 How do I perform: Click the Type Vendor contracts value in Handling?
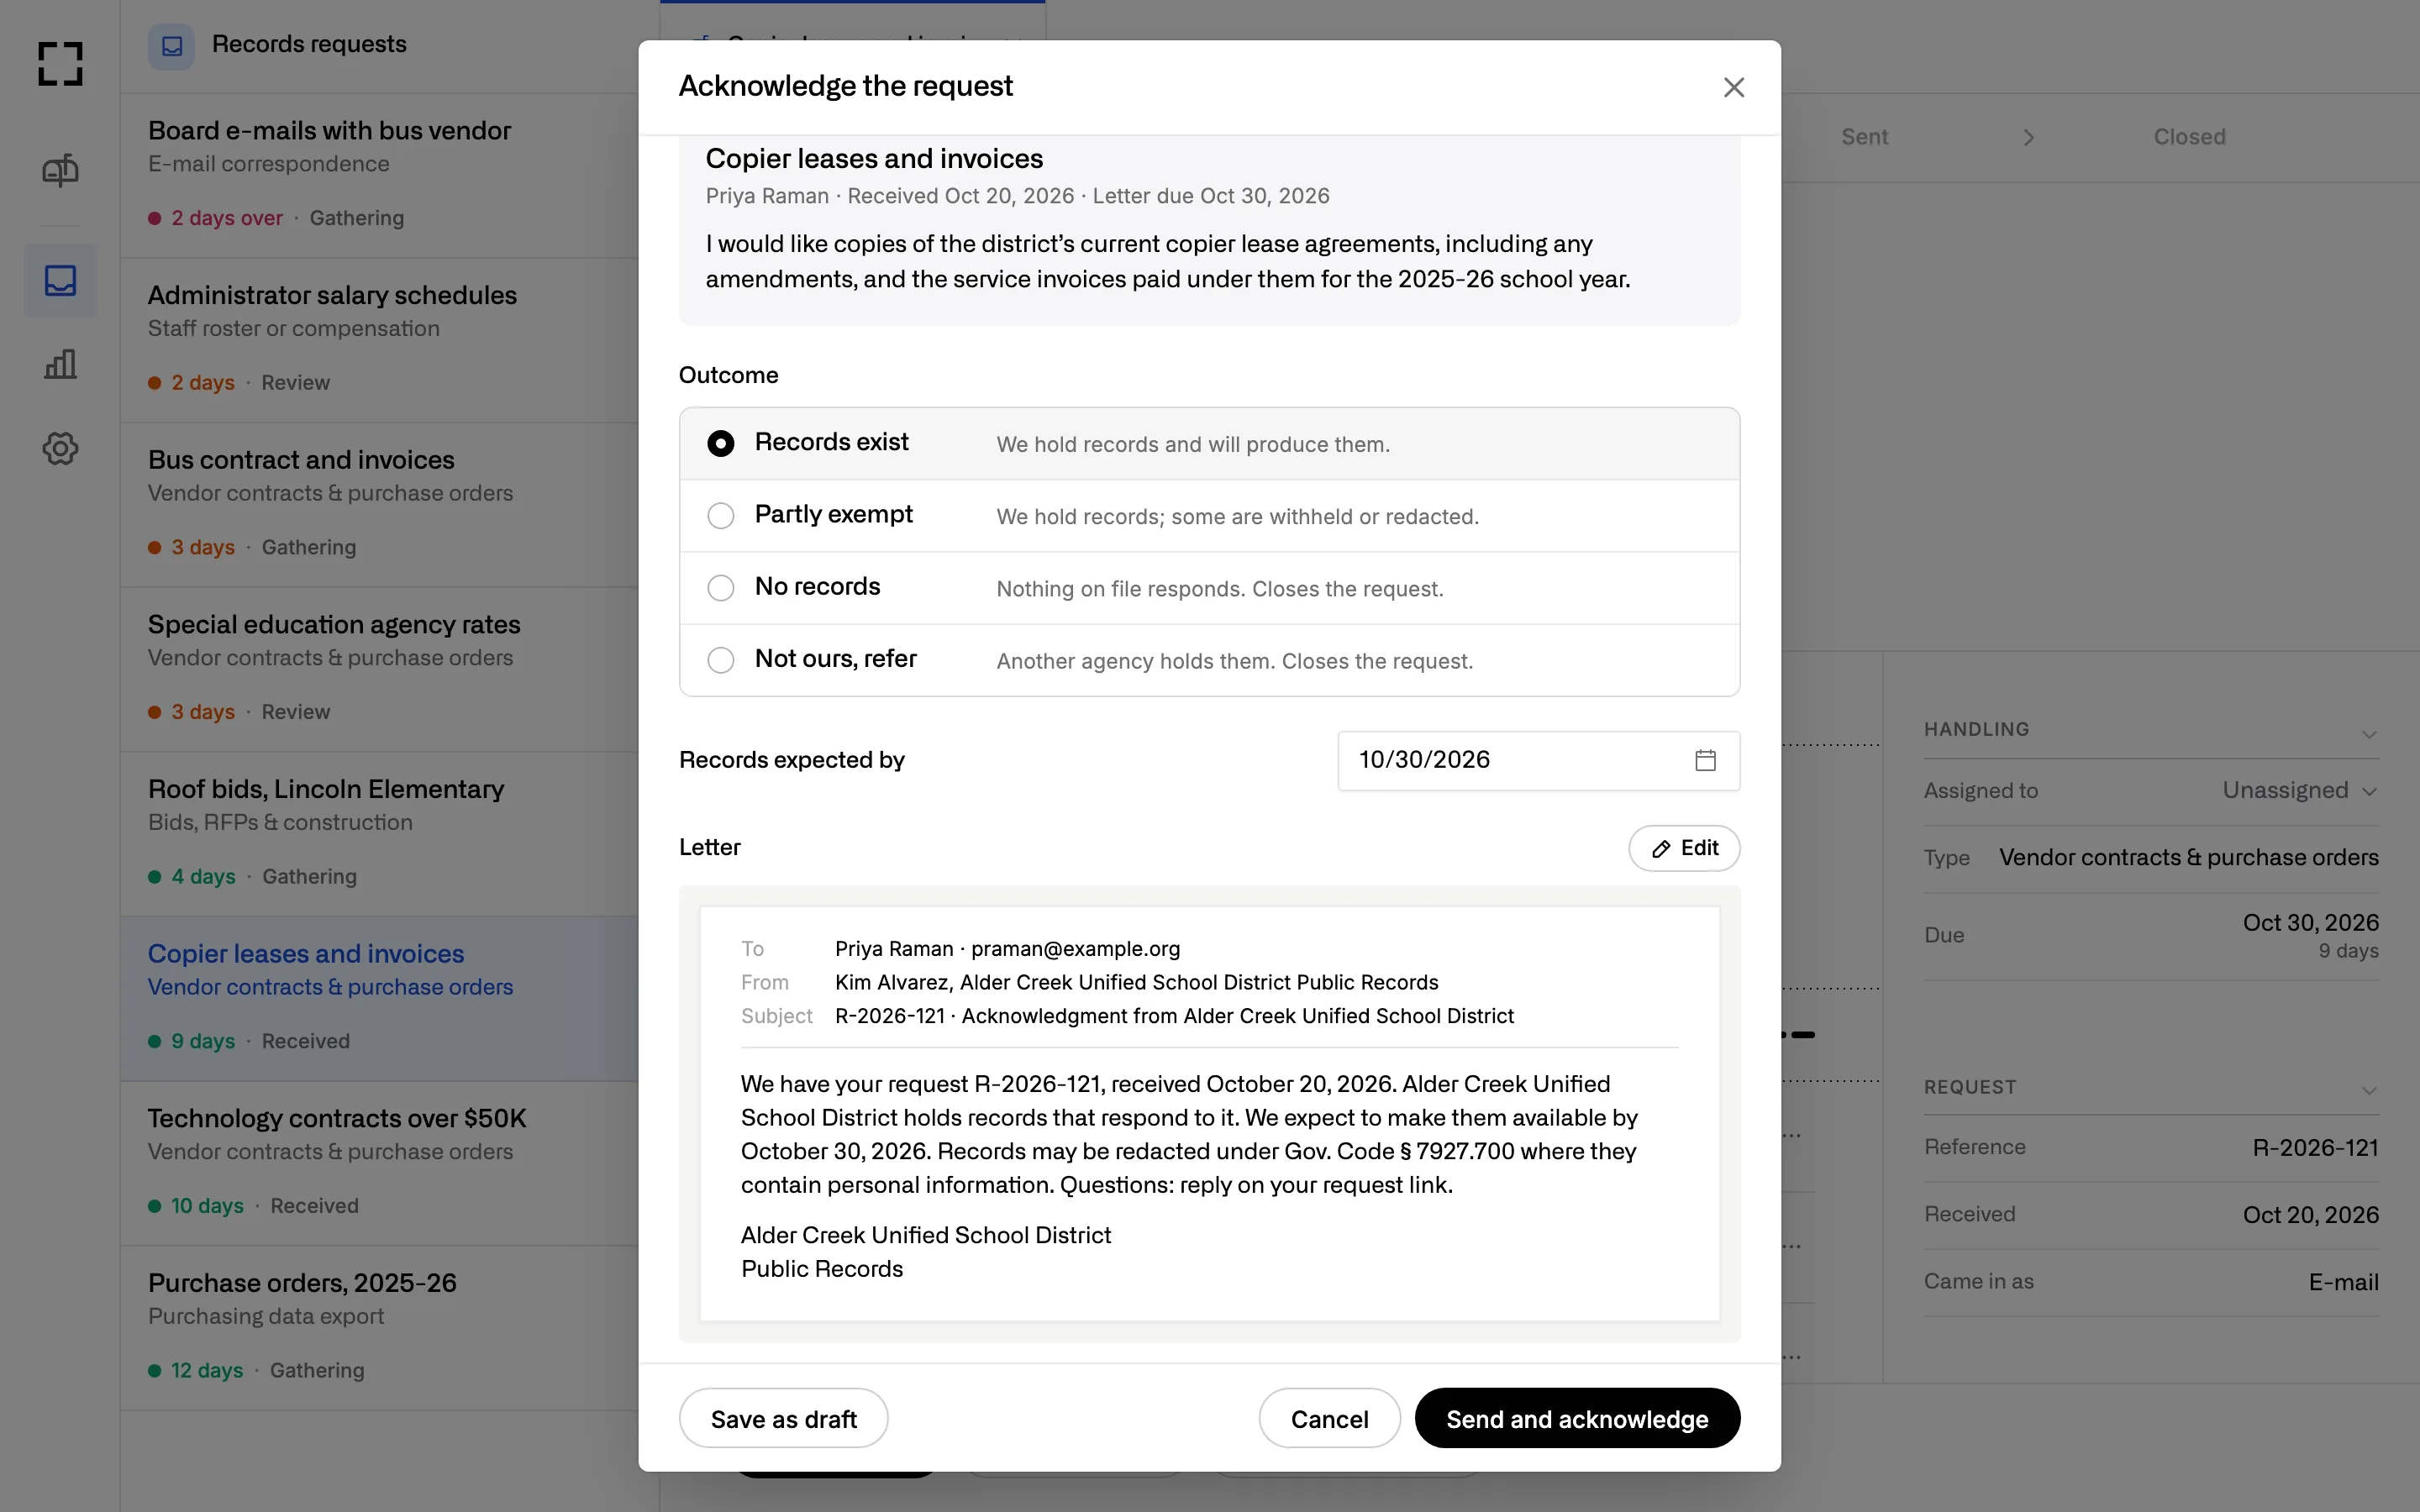pyautogui.click(x=2189, y=857)
